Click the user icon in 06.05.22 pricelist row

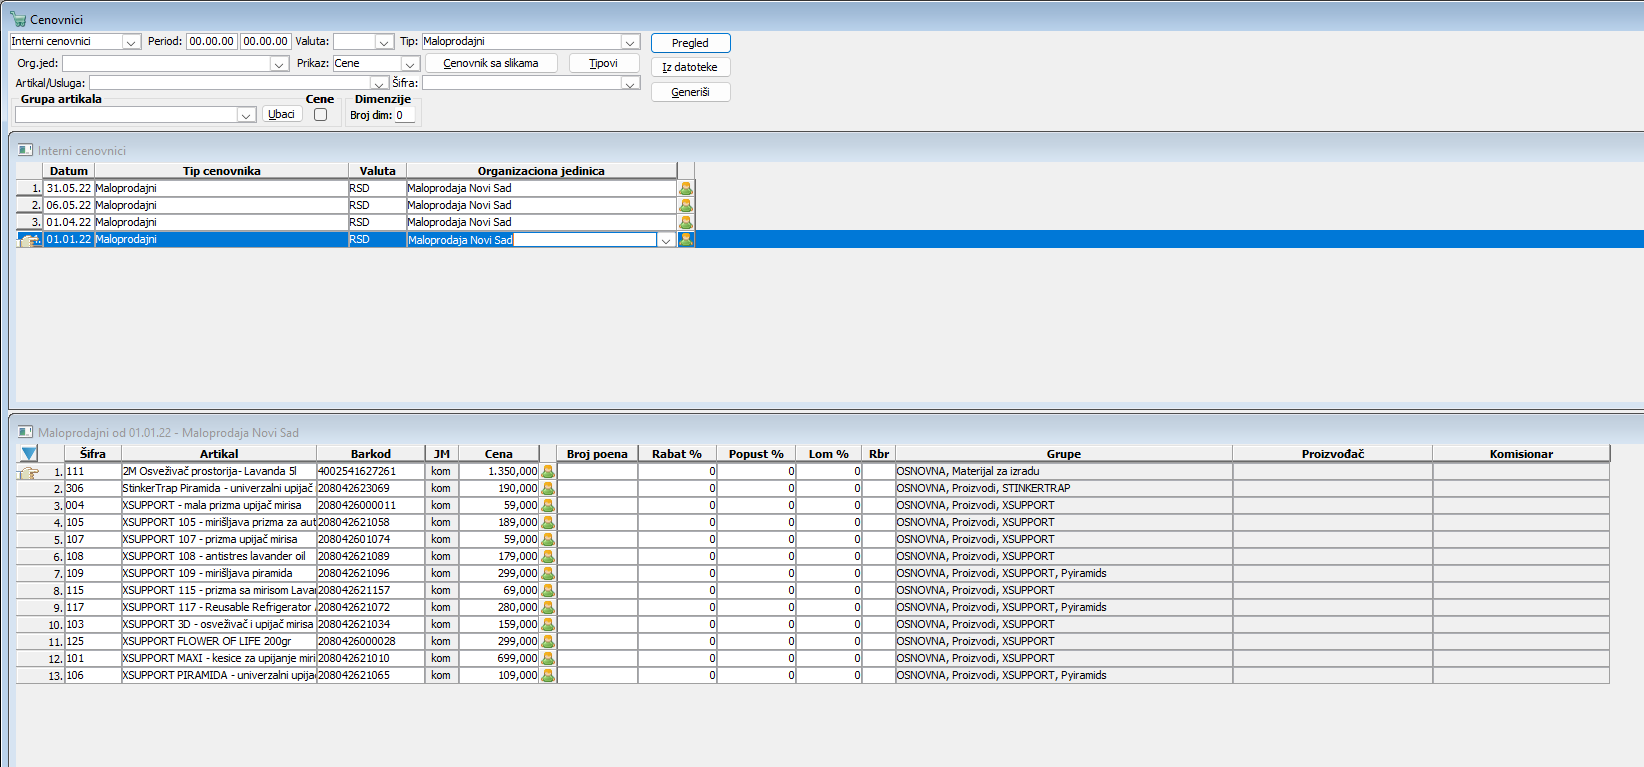click(x=686, y=205)
